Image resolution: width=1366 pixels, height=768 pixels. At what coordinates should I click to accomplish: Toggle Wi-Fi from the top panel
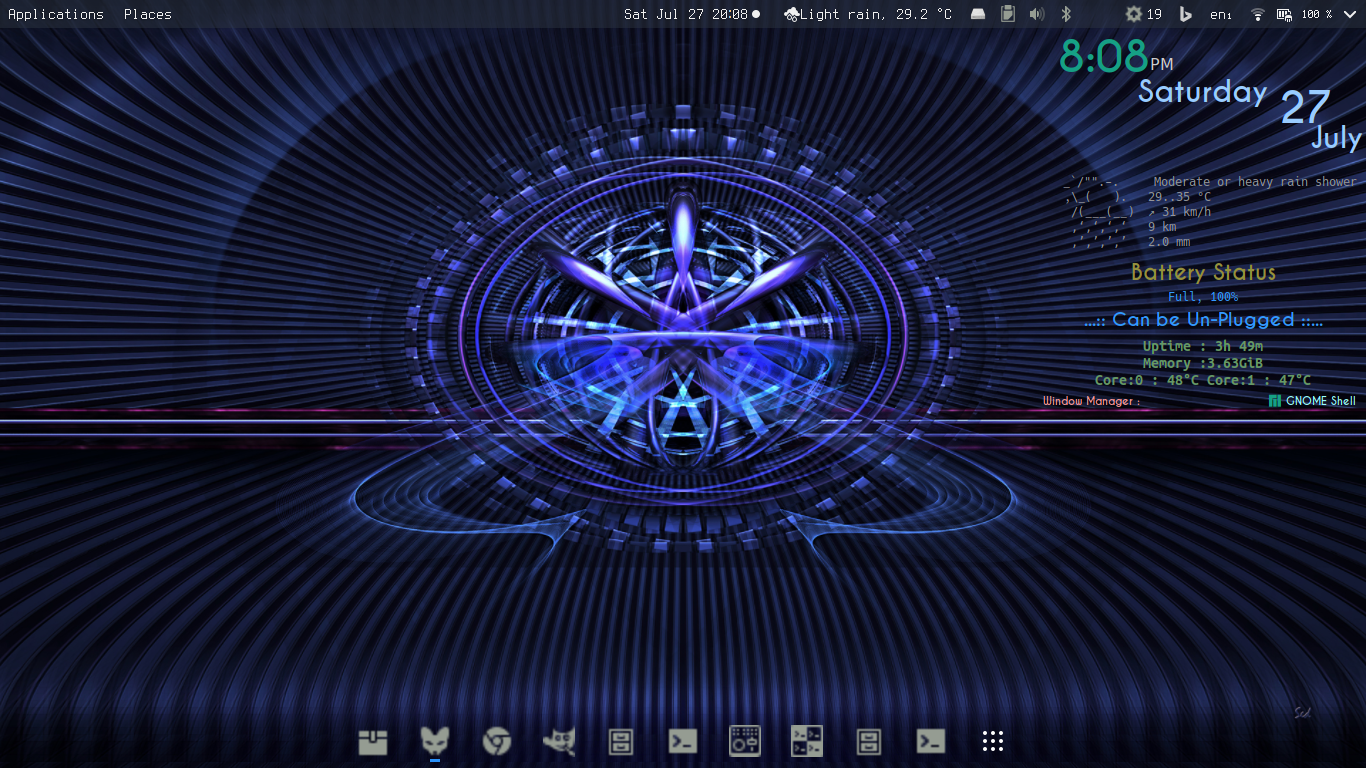[1257, 14]
